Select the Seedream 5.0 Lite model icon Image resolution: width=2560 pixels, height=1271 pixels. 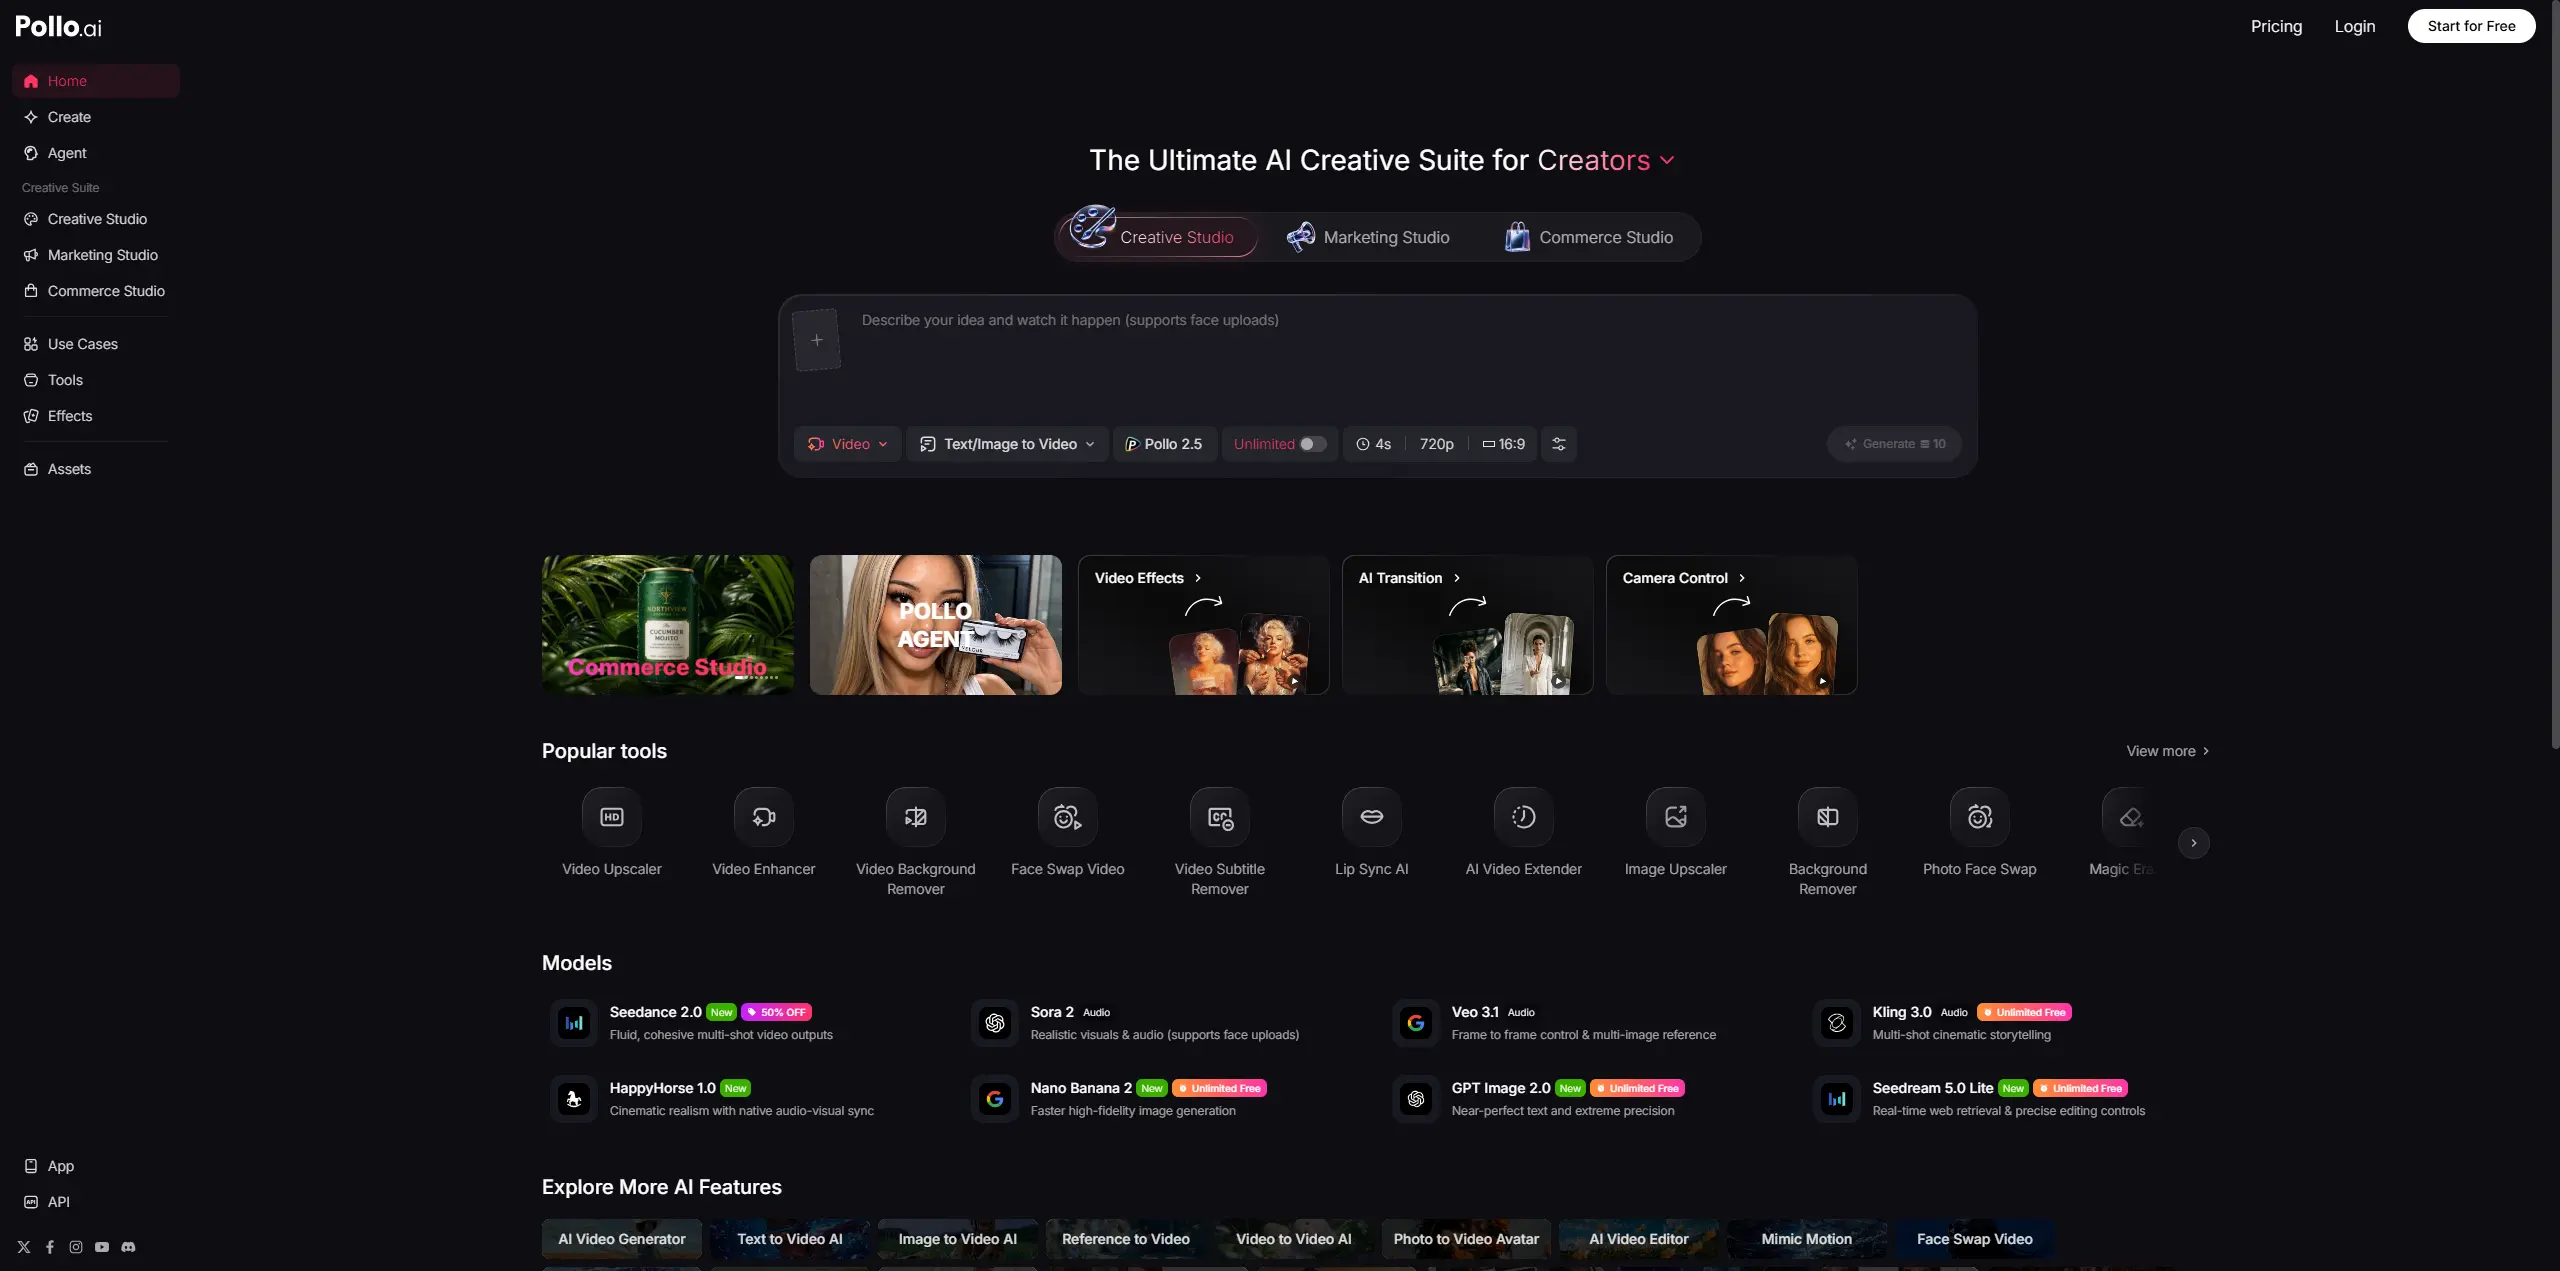[x=1837, y=1099]
